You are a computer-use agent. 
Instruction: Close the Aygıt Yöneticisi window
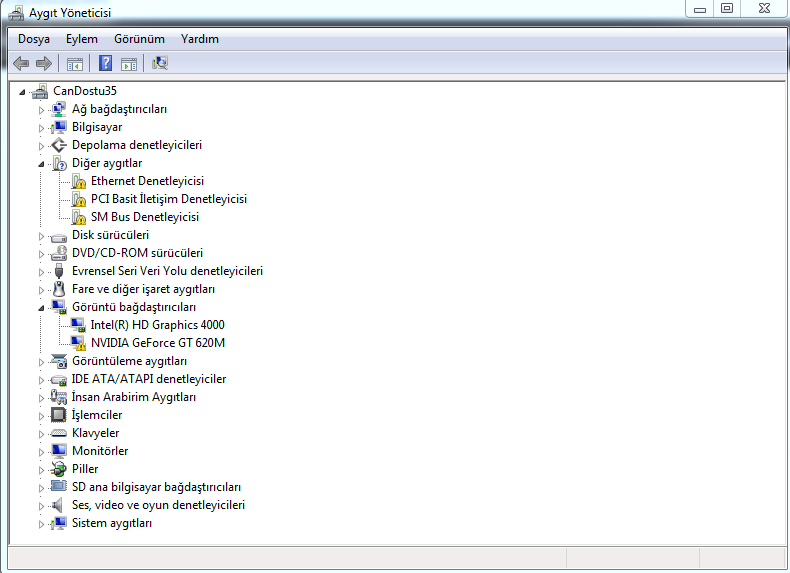click(764, 9)
